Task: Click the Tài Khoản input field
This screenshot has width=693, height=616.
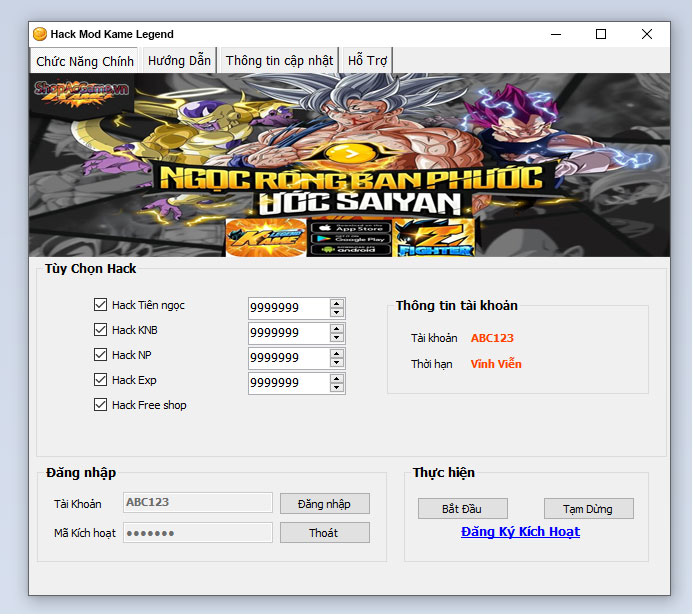Action: 198,503
